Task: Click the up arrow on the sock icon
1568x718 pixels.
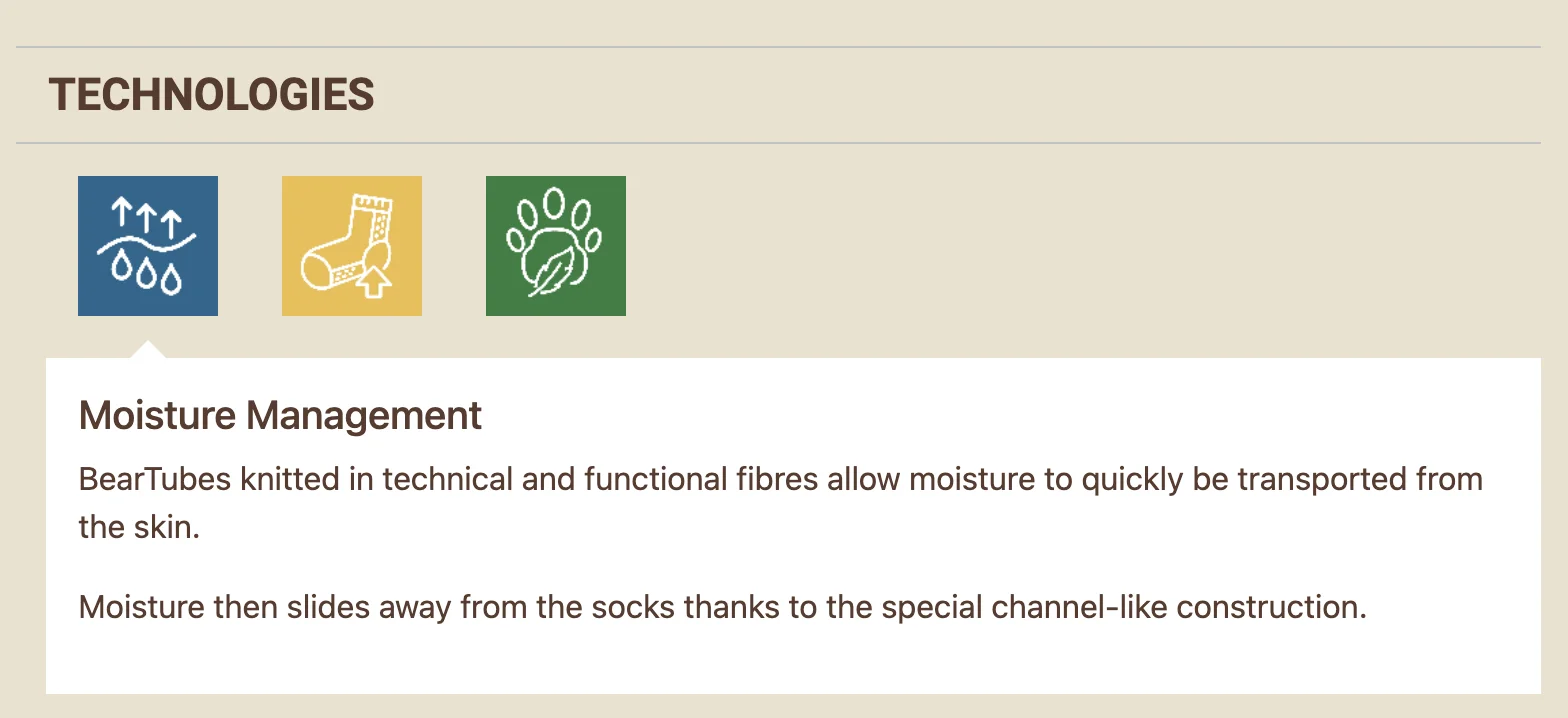Action: click(x=373, y=281)
